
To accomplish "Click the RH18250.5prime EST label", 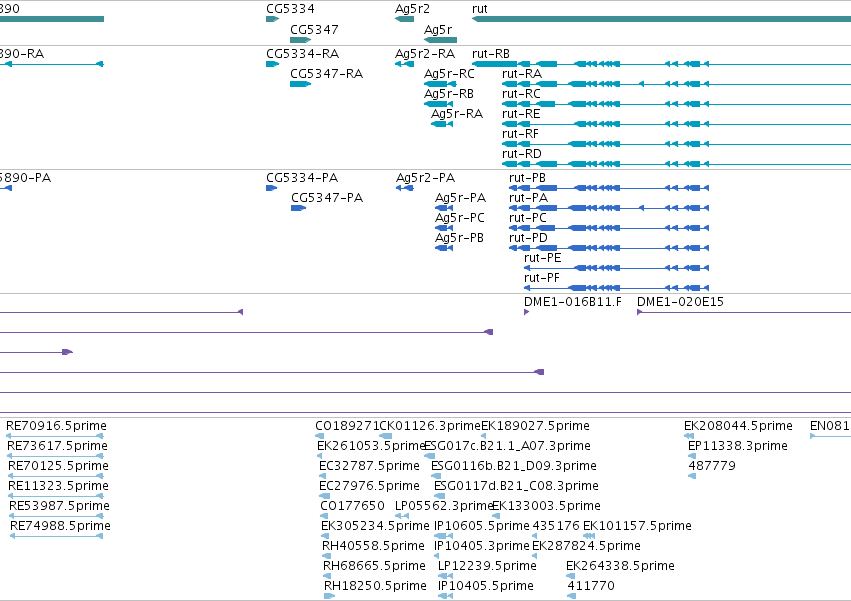I will pyautogui.click(x=375, y=586).
